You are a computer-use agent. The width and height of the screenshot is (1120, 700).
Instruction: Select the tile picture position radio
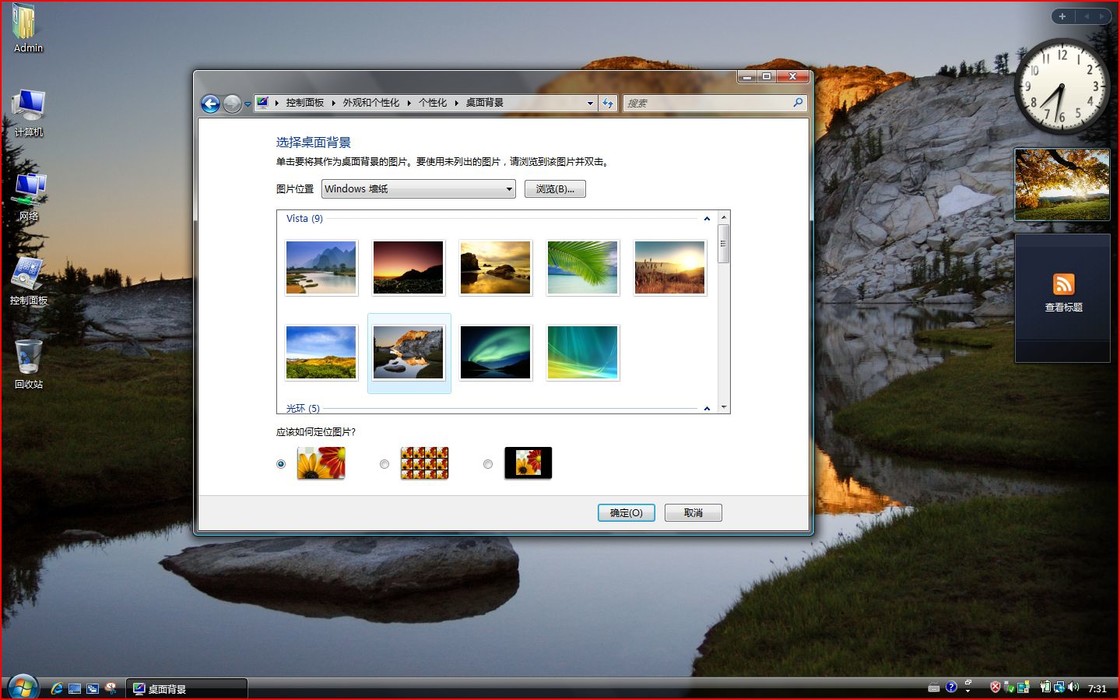[384, 464]
